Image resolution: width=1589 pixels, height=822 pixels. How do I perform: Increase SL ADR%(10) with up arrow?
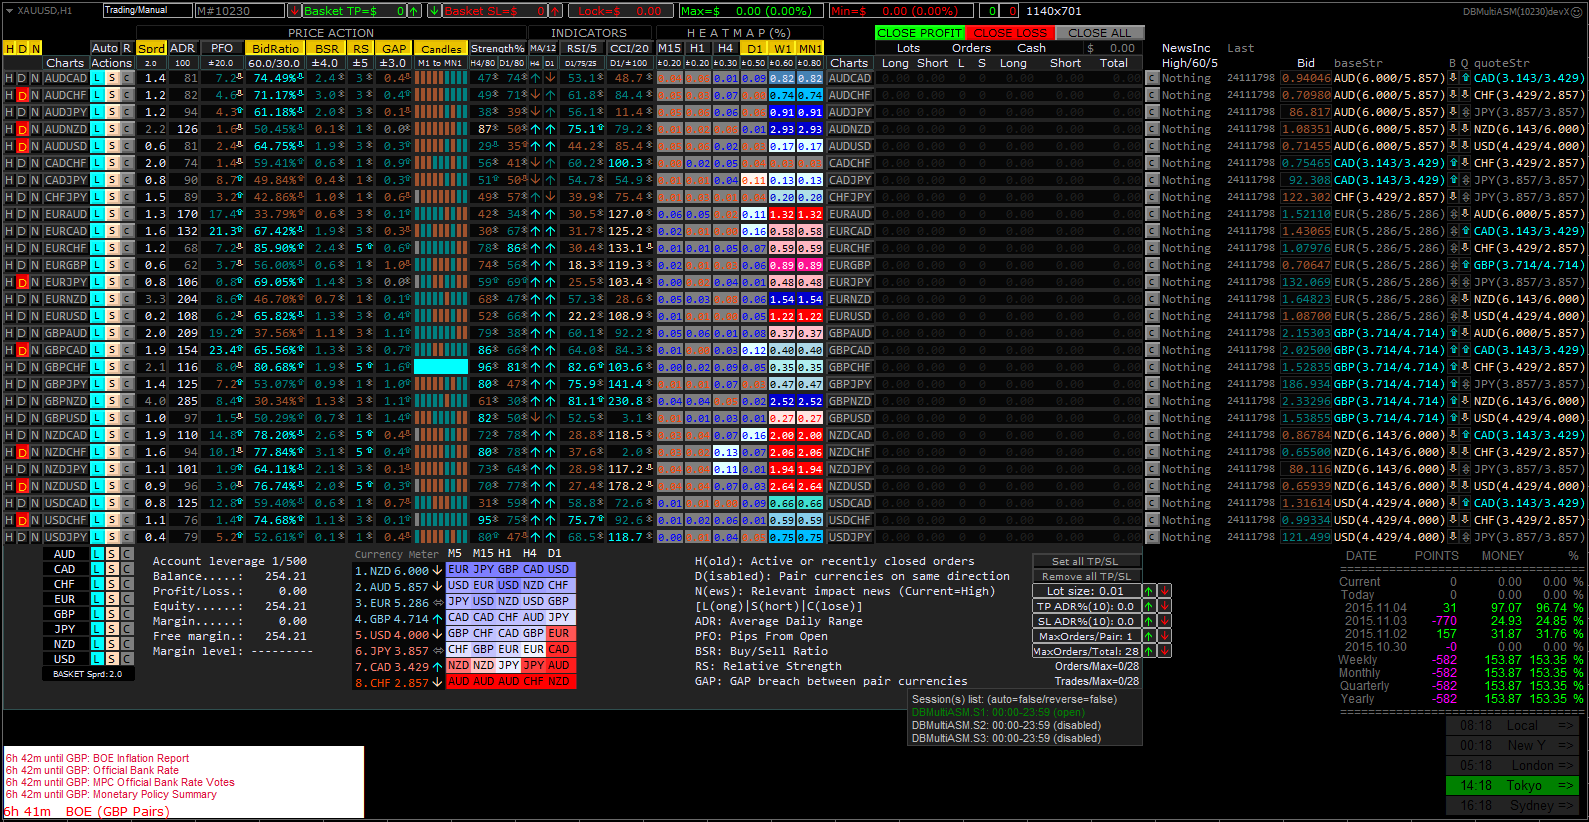(1149, 621)
